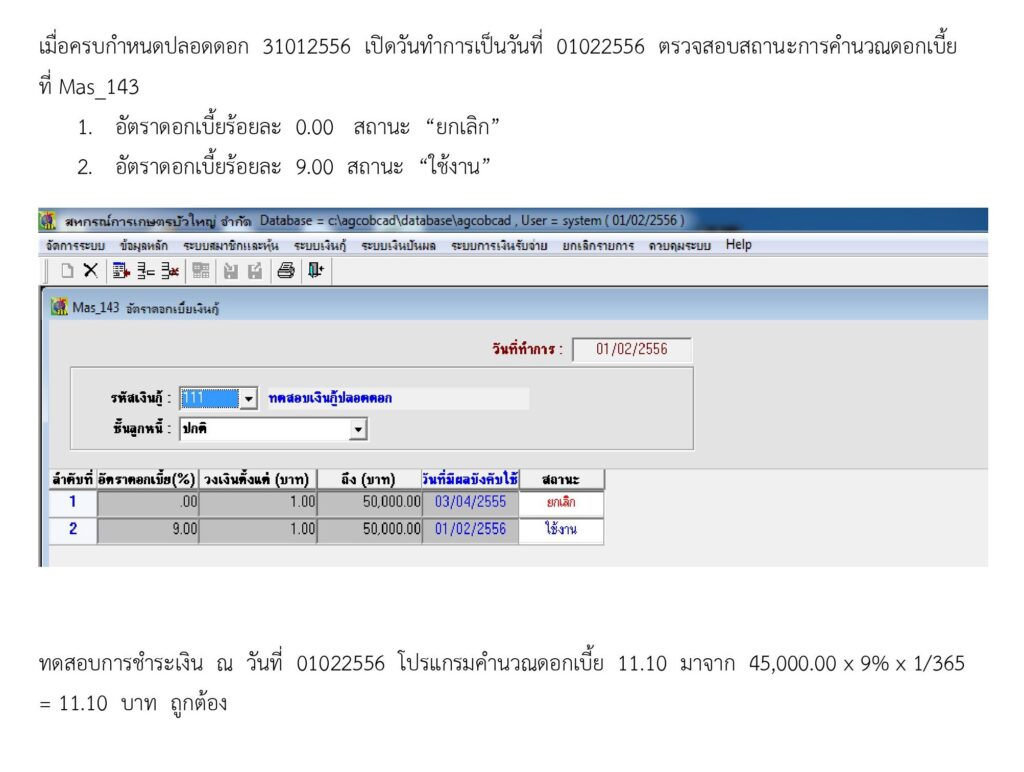This screenshot has height=772, width=1024.
Task: Click the ยกเลิก status cell in row 1
Action: (x=561, y=503)
